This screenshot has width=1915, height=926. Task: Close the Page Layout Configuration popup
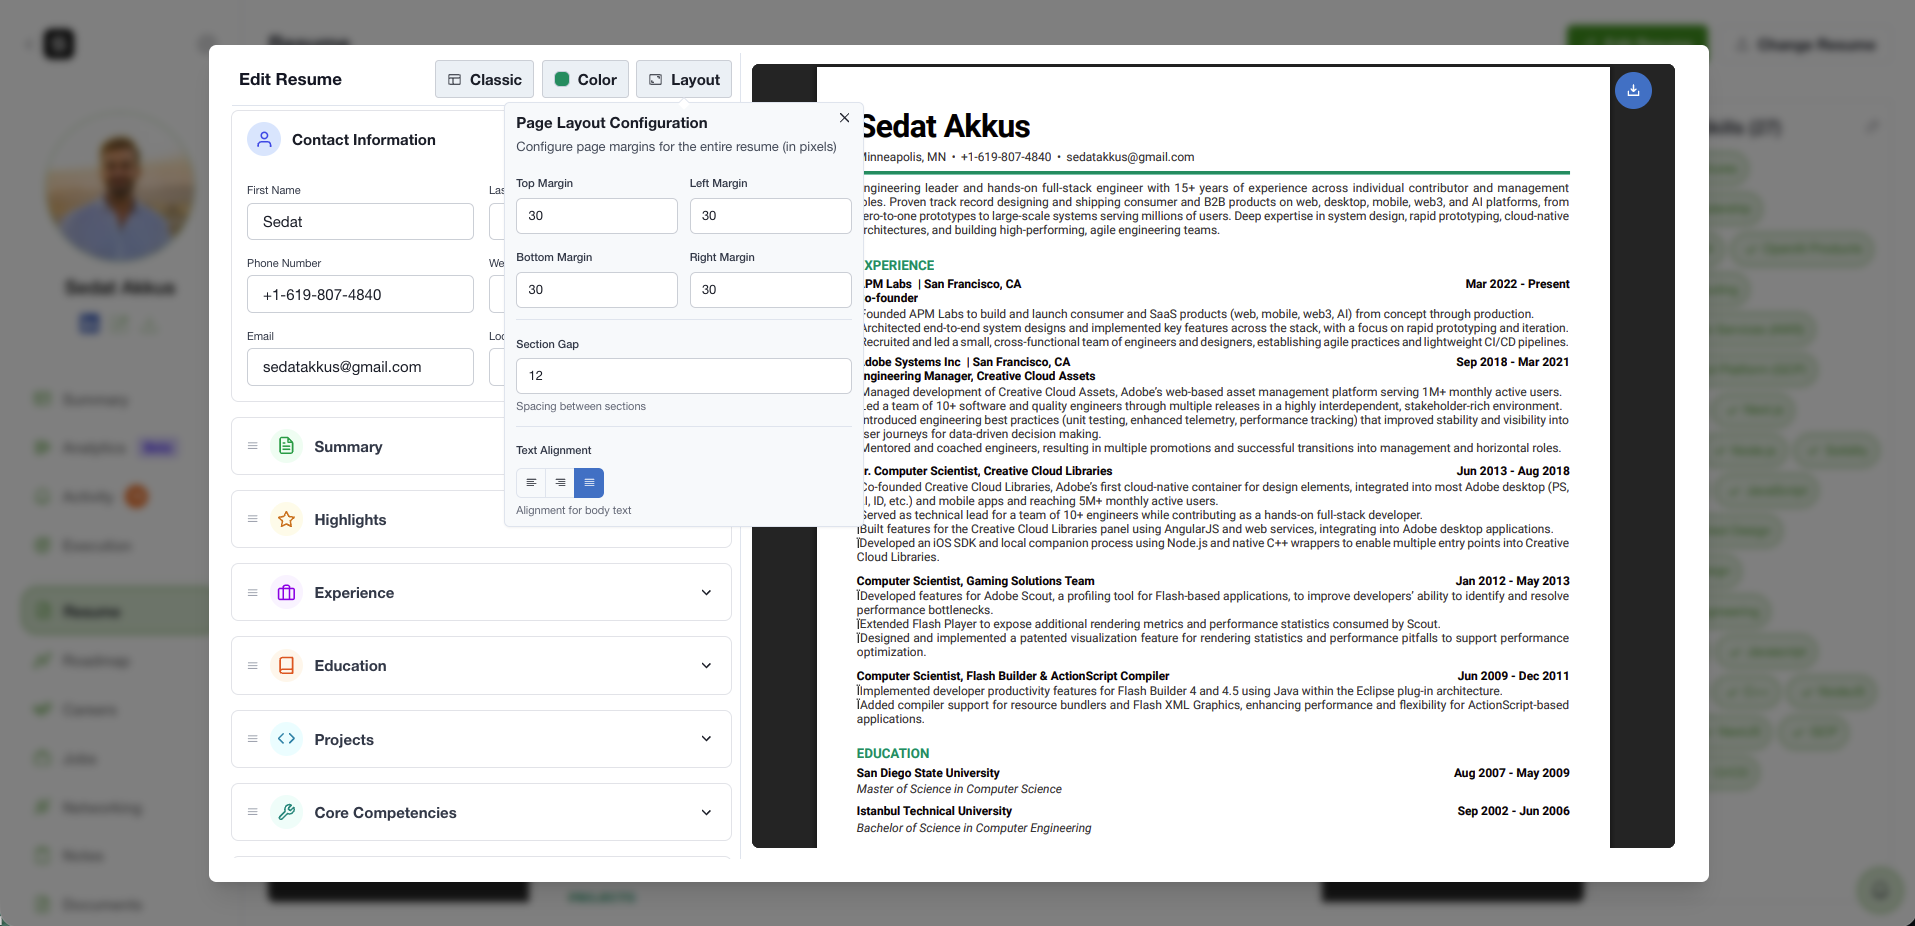pos(844,118)
